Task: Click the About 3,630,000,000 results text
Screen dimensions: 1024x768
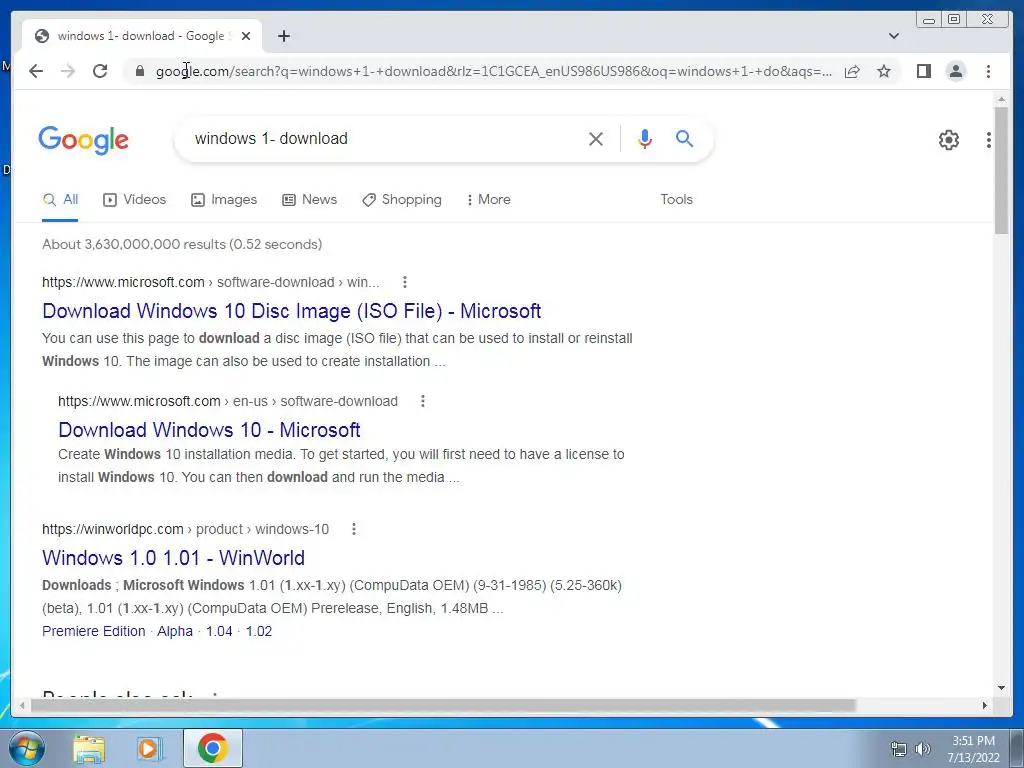Action: click(182, 244)
